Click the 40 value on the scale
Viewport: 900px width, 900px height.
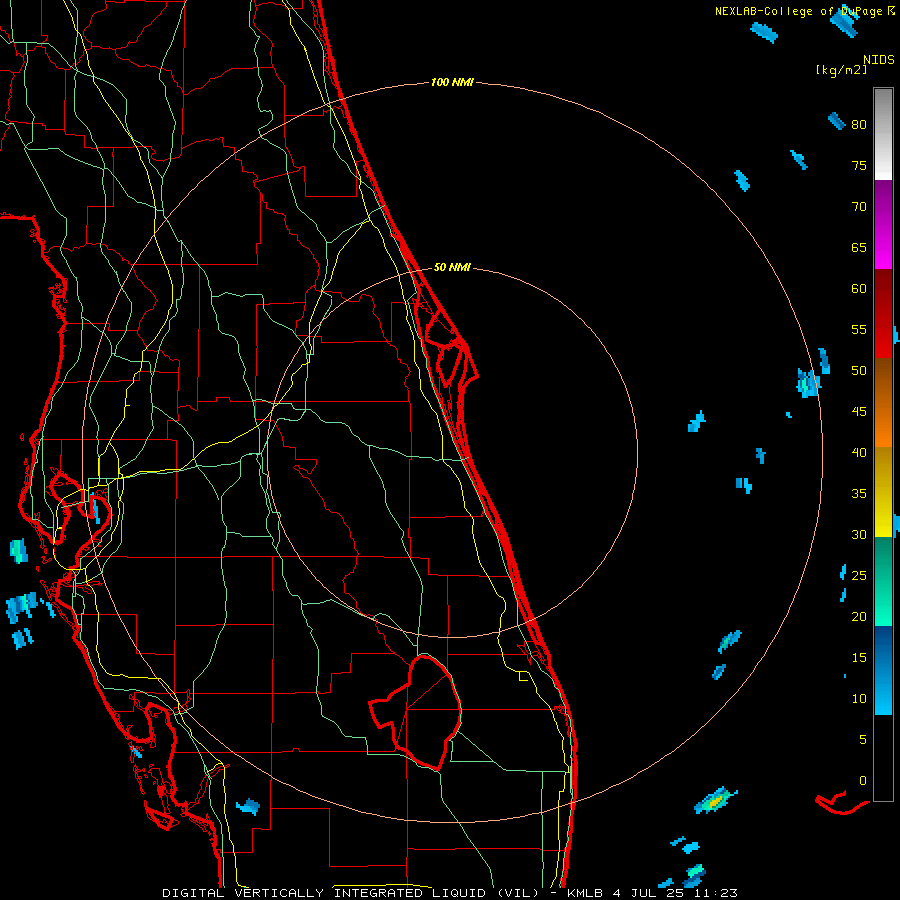[x=859, y=452]
